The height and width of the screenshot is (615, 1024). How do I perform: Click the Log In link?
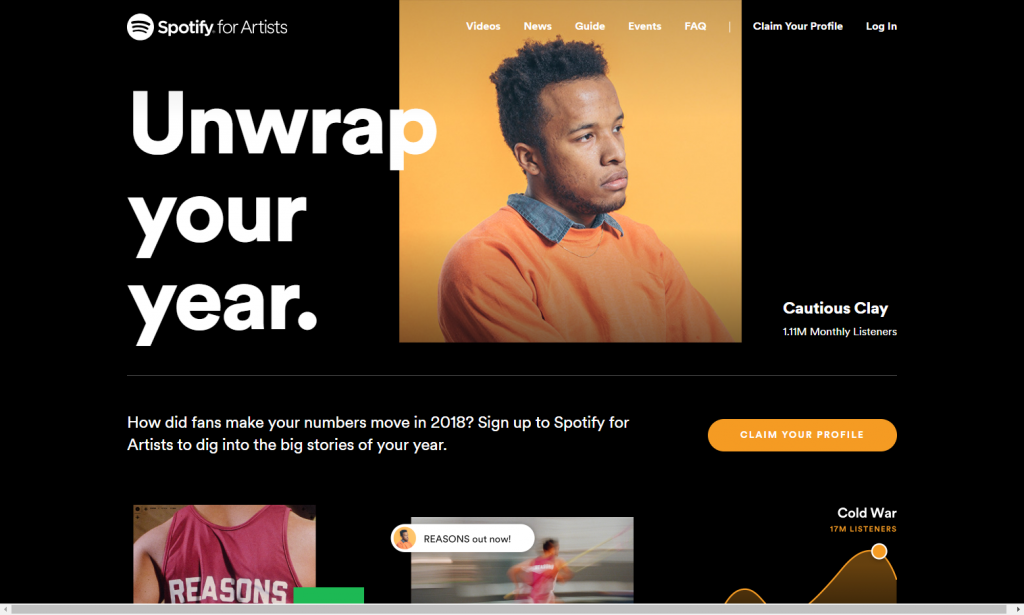881,26
